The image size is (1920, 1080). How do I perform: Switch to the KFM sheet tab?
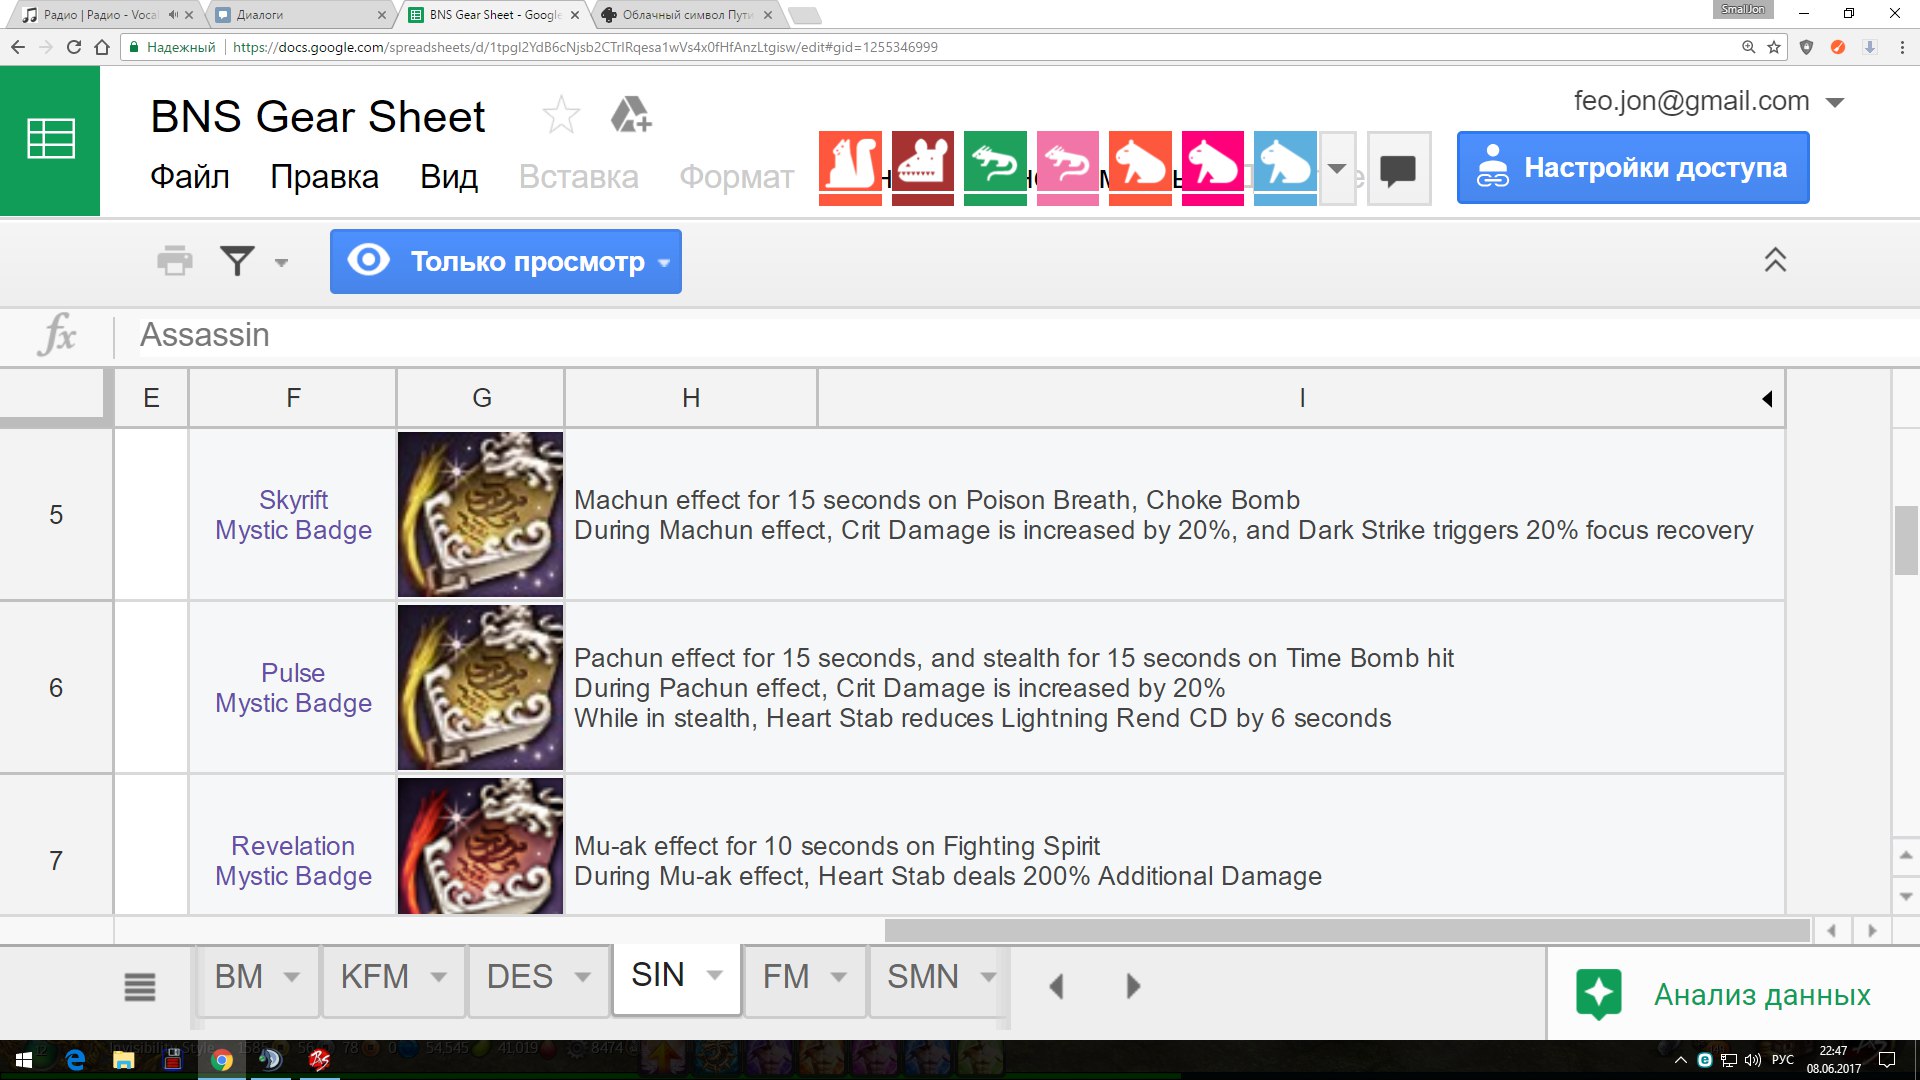click(x=375, y=977)
